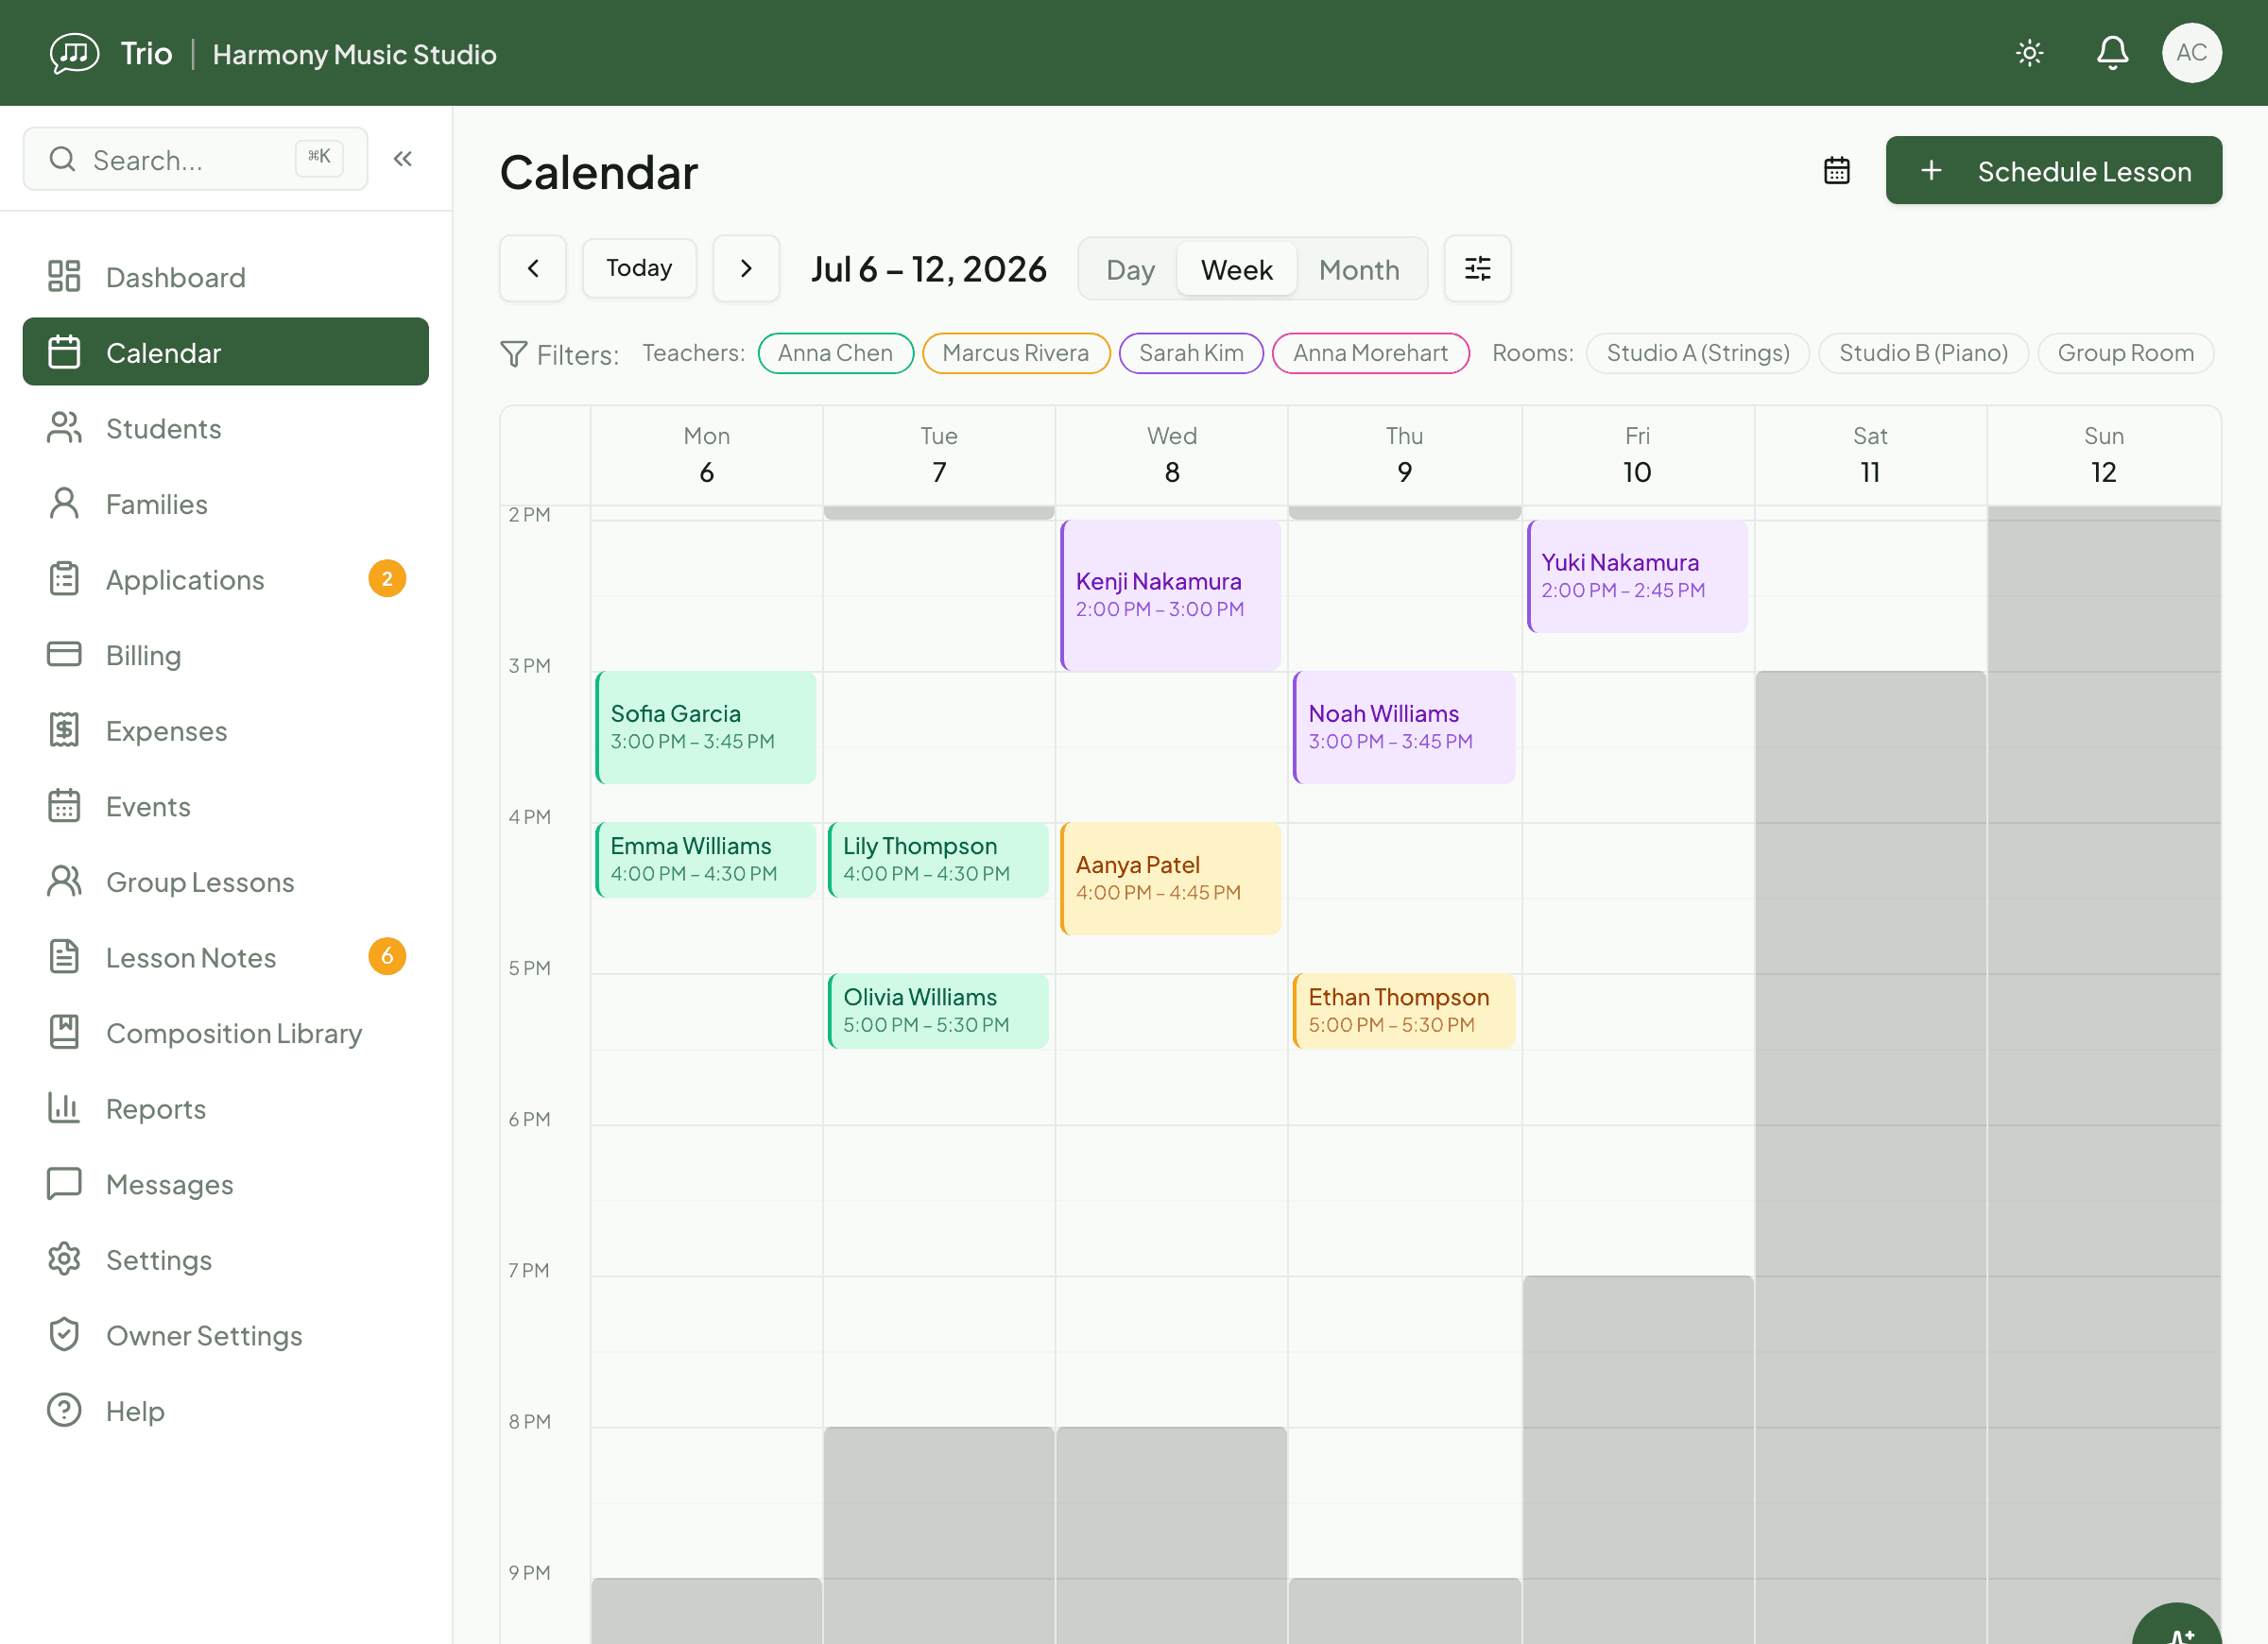Screen dimensions: 2268x1644
Task: Open notifications bell
Action: (2112, 53)
